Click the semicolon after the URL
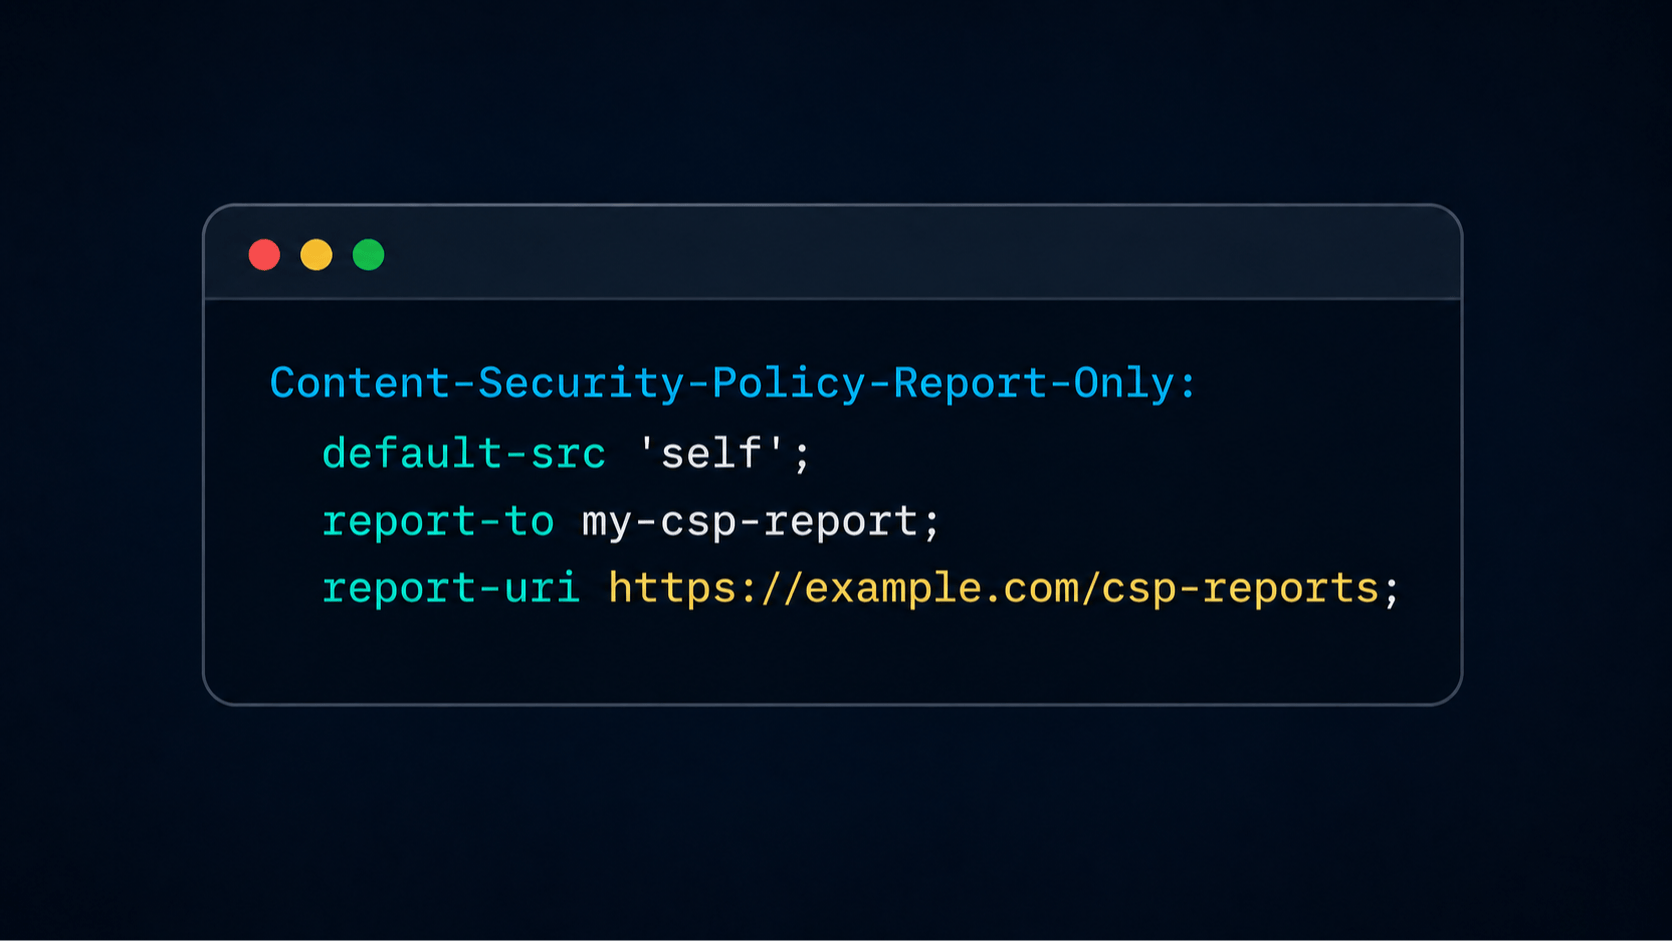This screenshot has height=941, width=1672. [1390, 592]
